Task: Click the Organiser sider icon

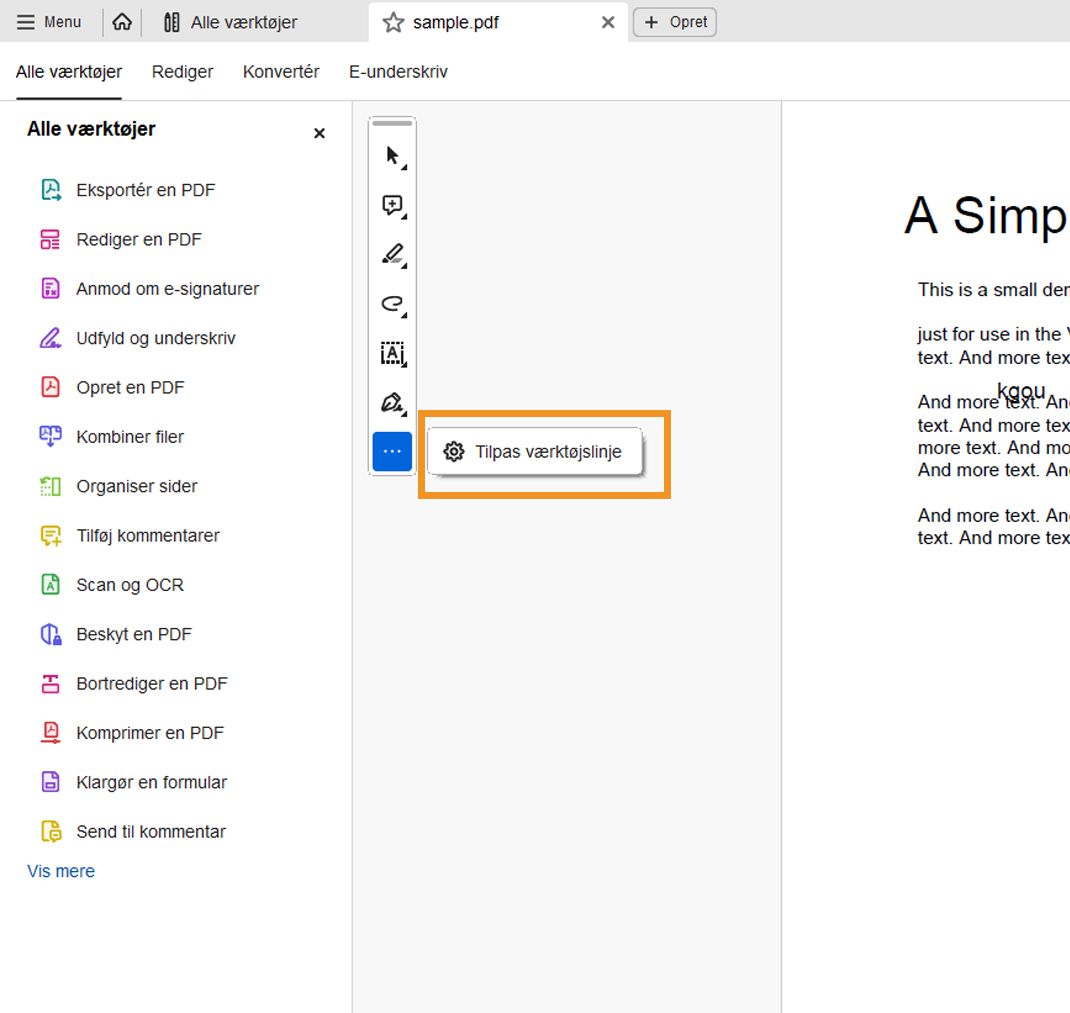Action: (x=50, y=486)
